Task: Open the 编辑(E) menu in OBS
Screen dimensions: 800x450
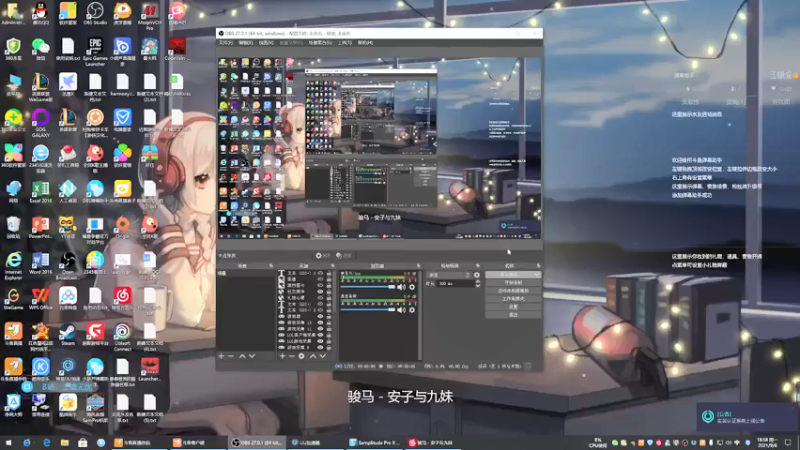Action: tap(246, 43)
